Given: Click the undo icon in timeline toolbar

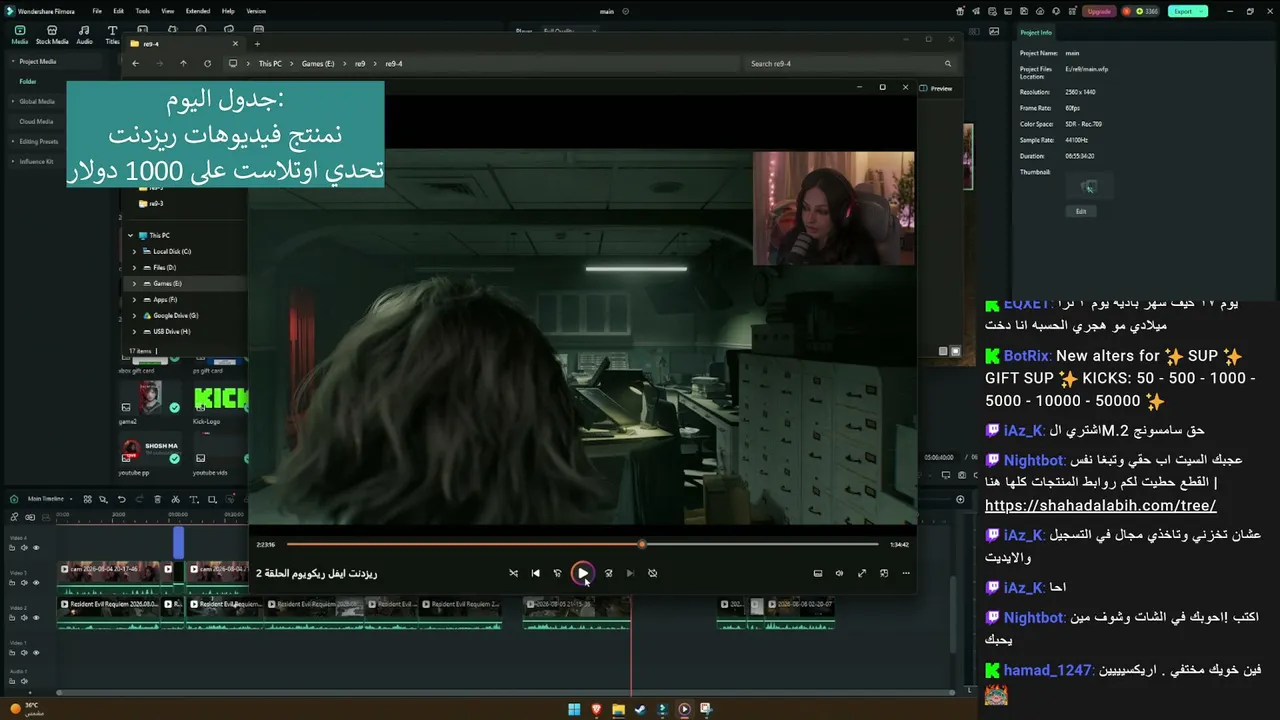Looking at the screenshot, I should tap(122, 499).
